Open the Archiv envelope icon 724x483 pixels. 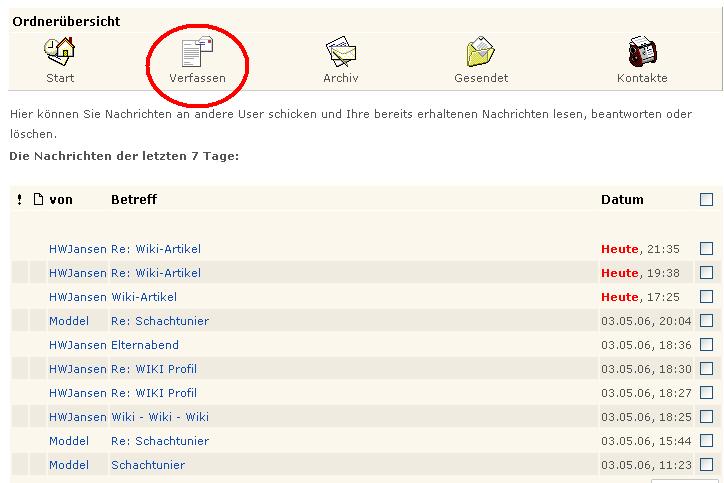(x=341, y=51)
